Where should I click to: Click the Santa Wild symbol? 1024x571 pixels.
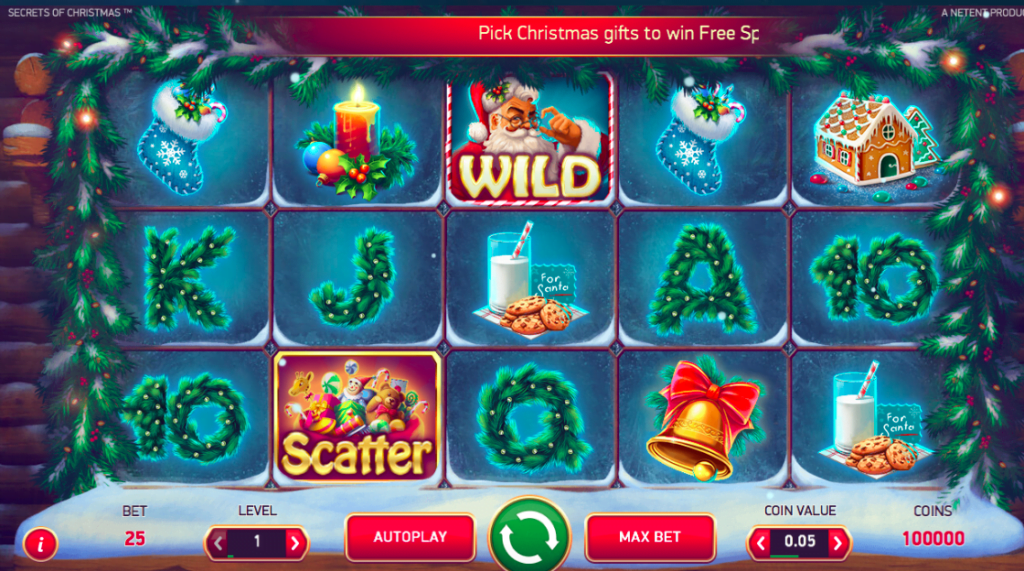tap(530, 139)
